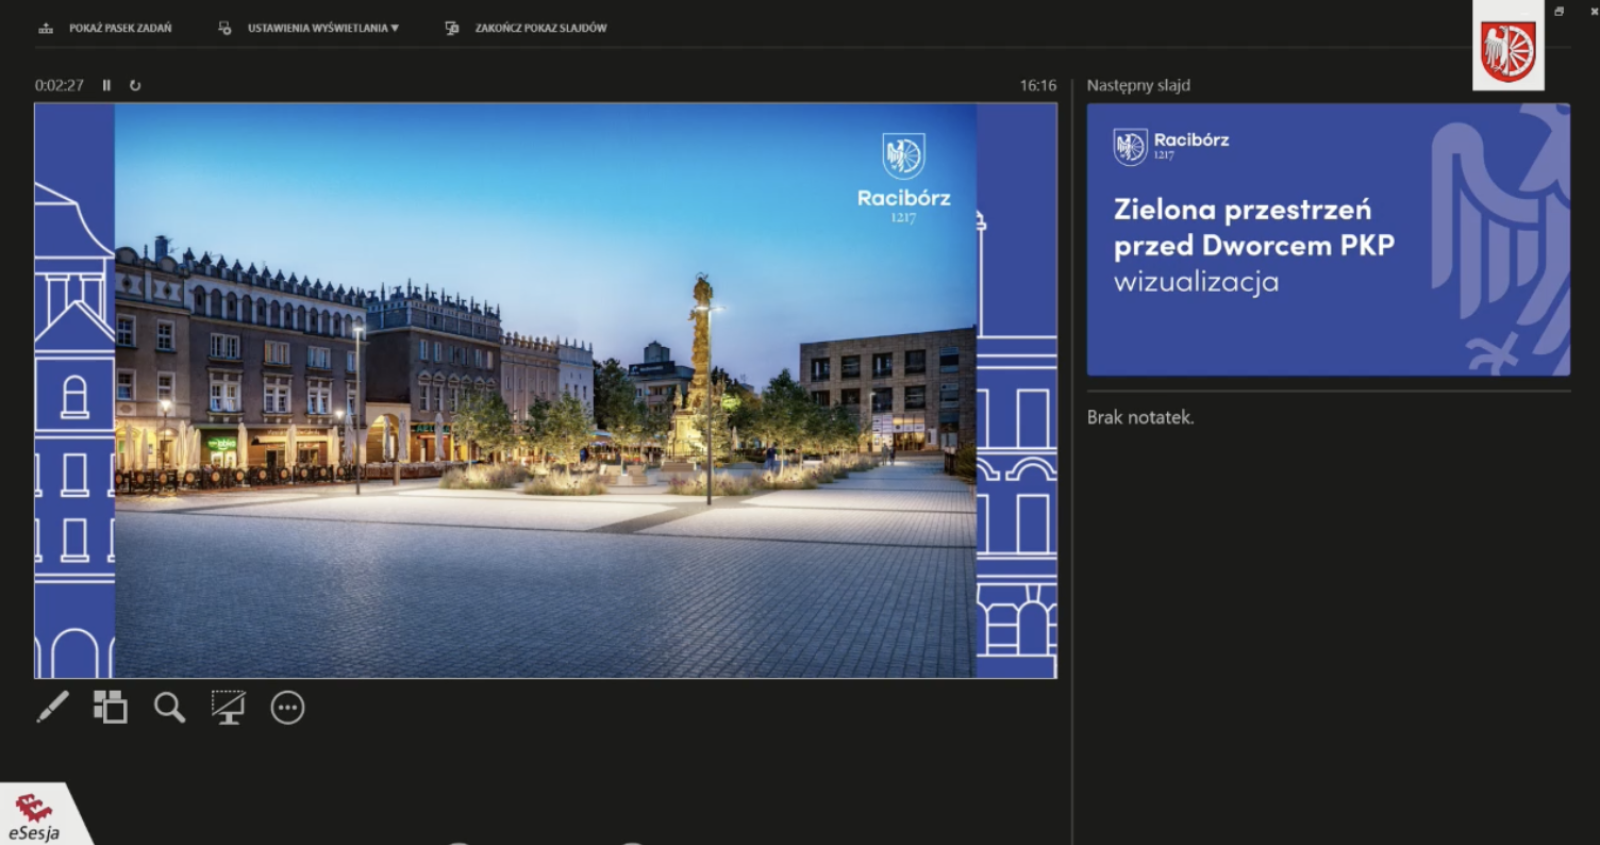Black out the slideshow screen
The height and width of the screenshot is (845, 1600).
(228, 707)
